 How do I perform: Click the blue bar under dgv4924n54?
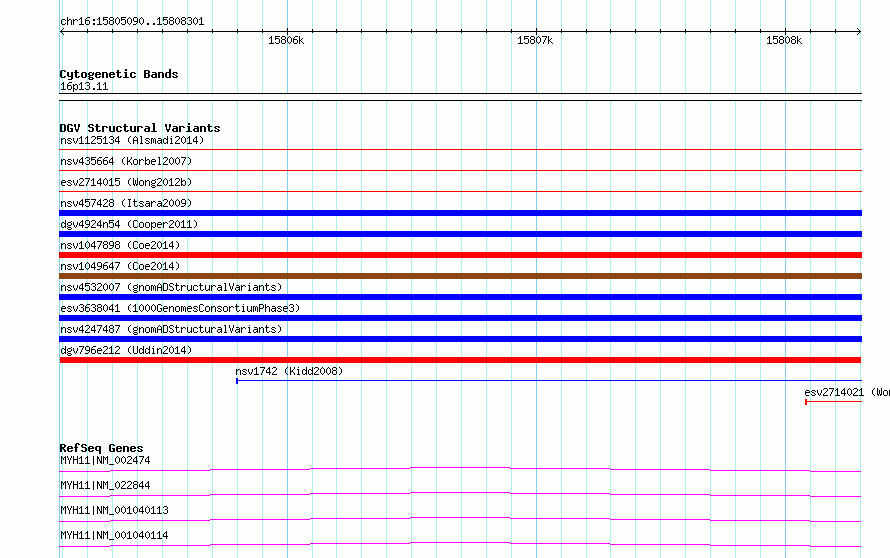click(x=460, y=234)
